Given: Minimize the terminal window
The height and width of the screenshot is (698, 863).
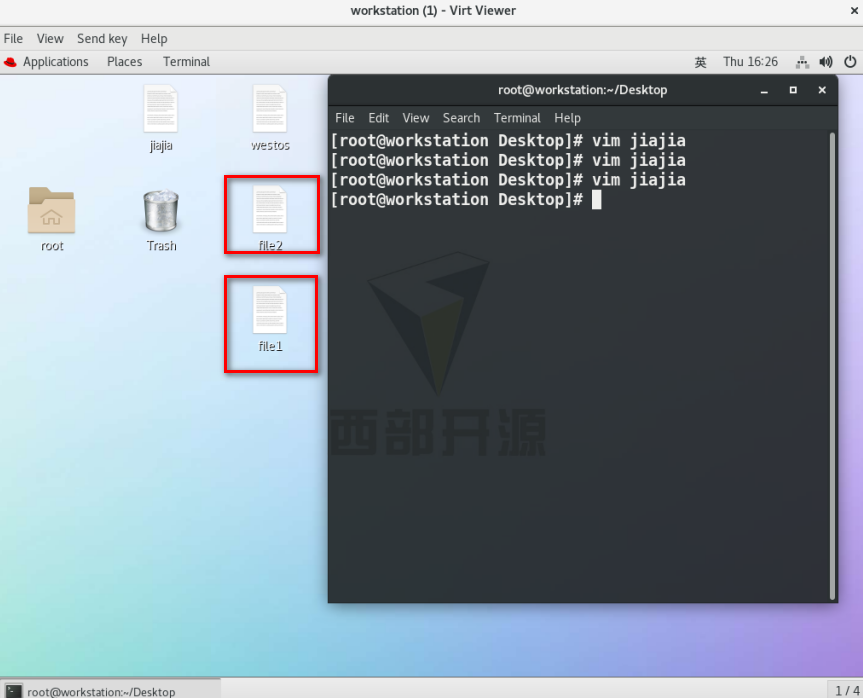Looking at the screenshot, I should pyautogui.click(x=764, y=90).
